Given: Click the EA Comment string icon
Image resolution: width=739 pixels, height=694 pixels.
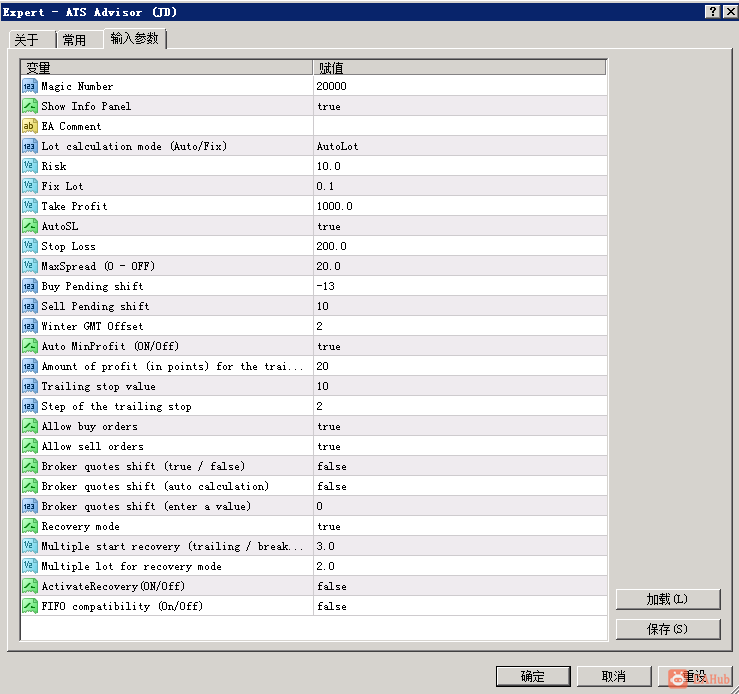Looking at the screenshot, I should point(29,126).
